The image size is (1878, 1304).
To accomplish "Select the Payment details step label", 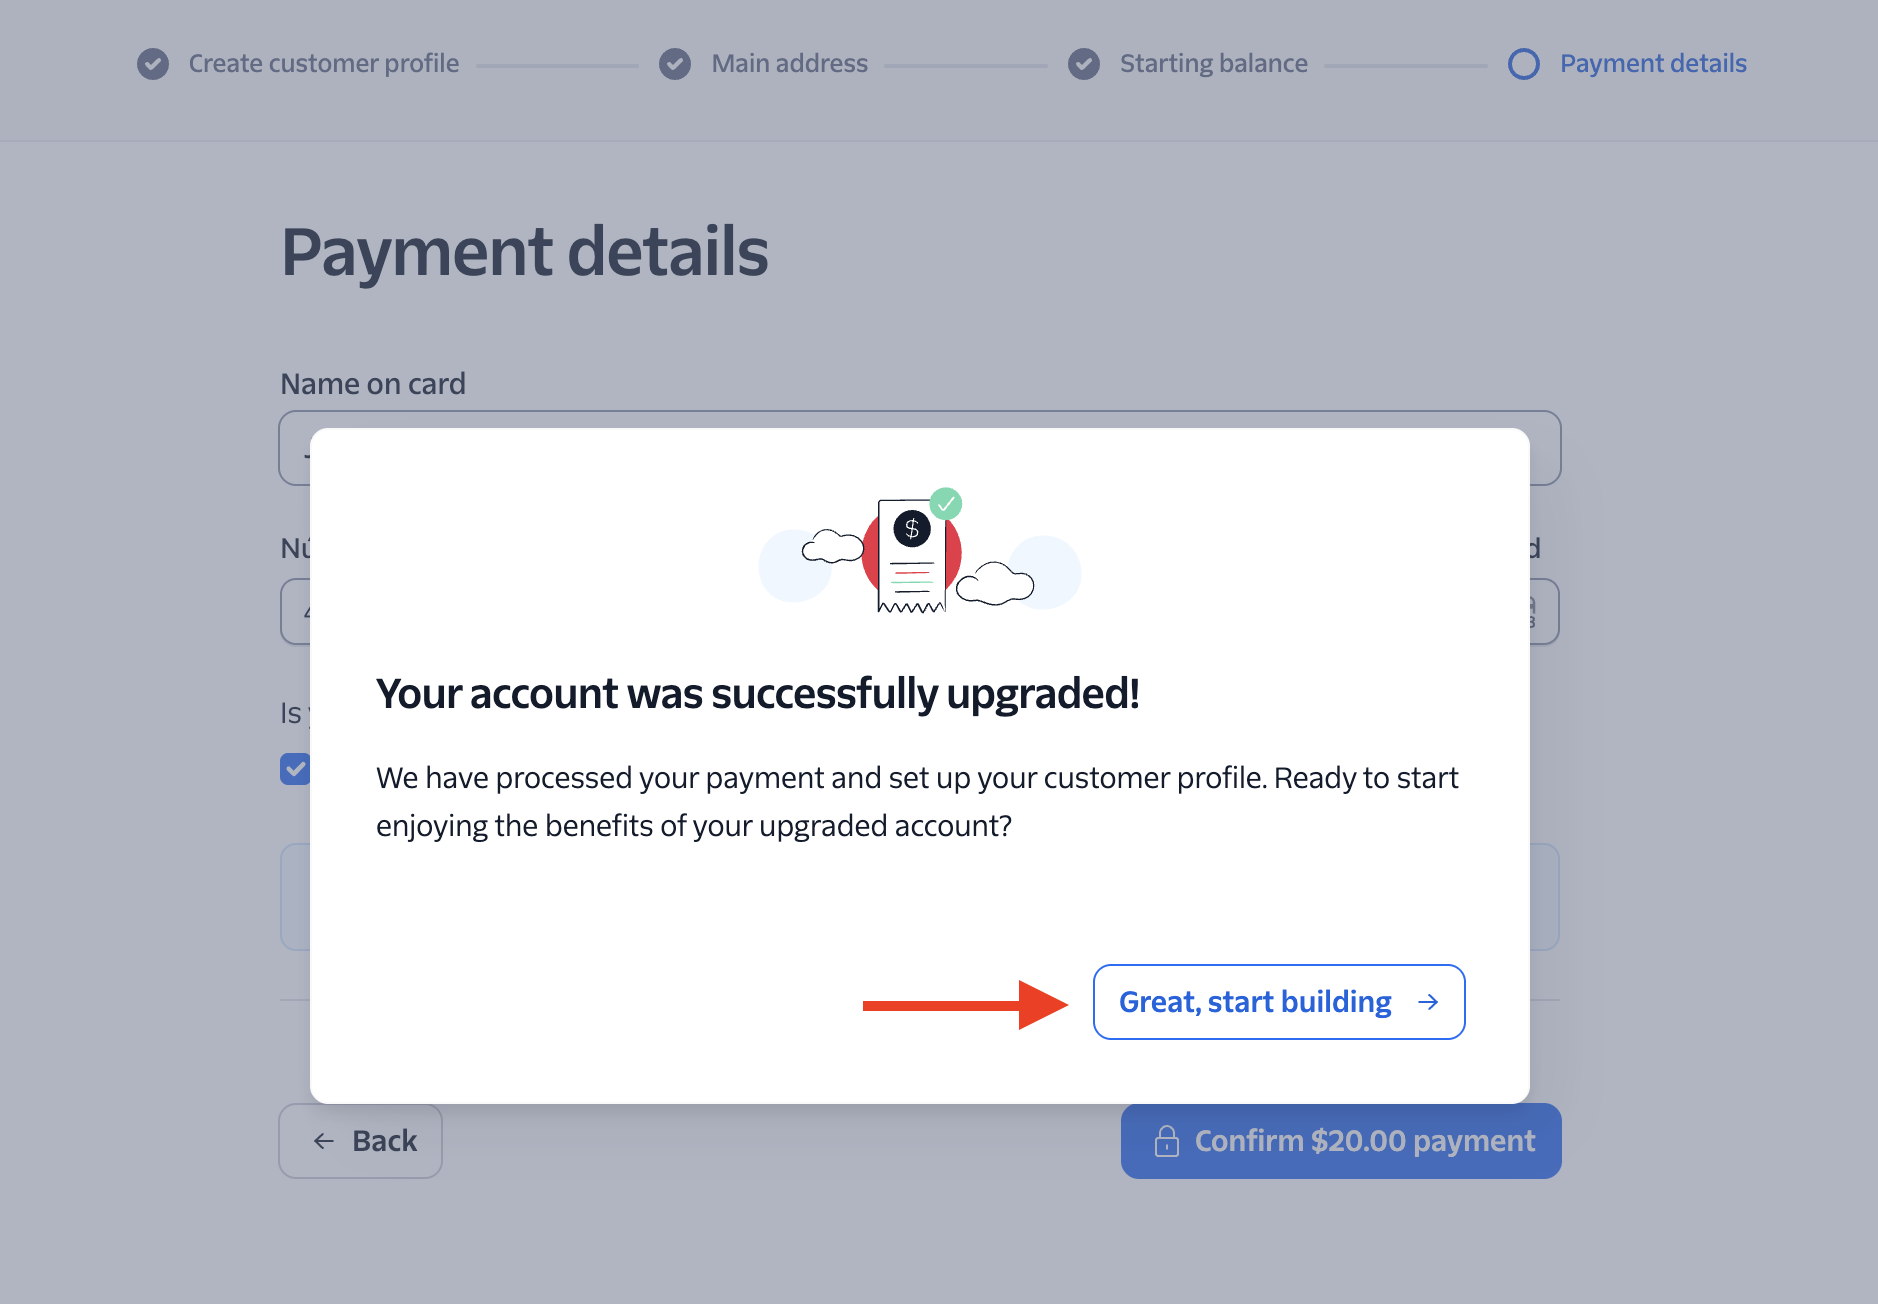I will click(x=1653, y=64).
